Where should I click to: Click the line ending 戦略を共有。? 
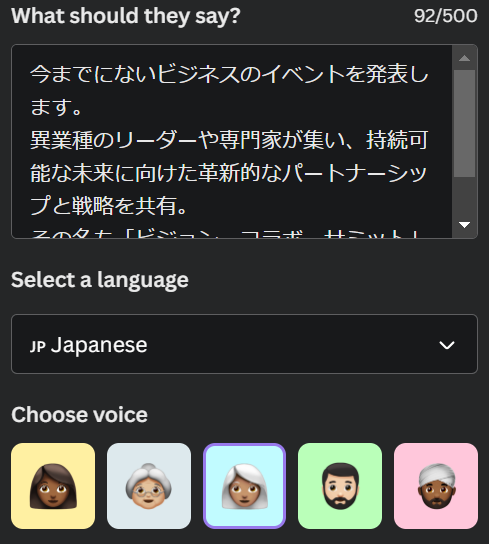(x=109, y=206)
